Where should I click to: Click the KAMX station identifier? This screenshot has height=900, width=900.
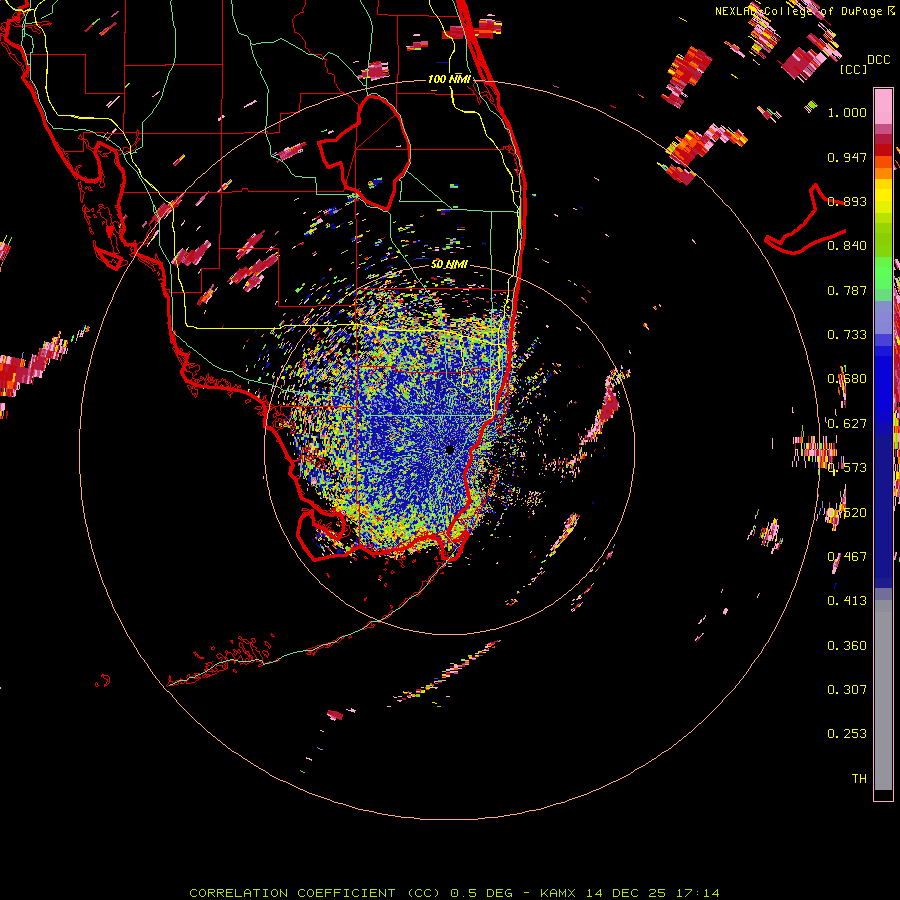(x=558, y=893)
